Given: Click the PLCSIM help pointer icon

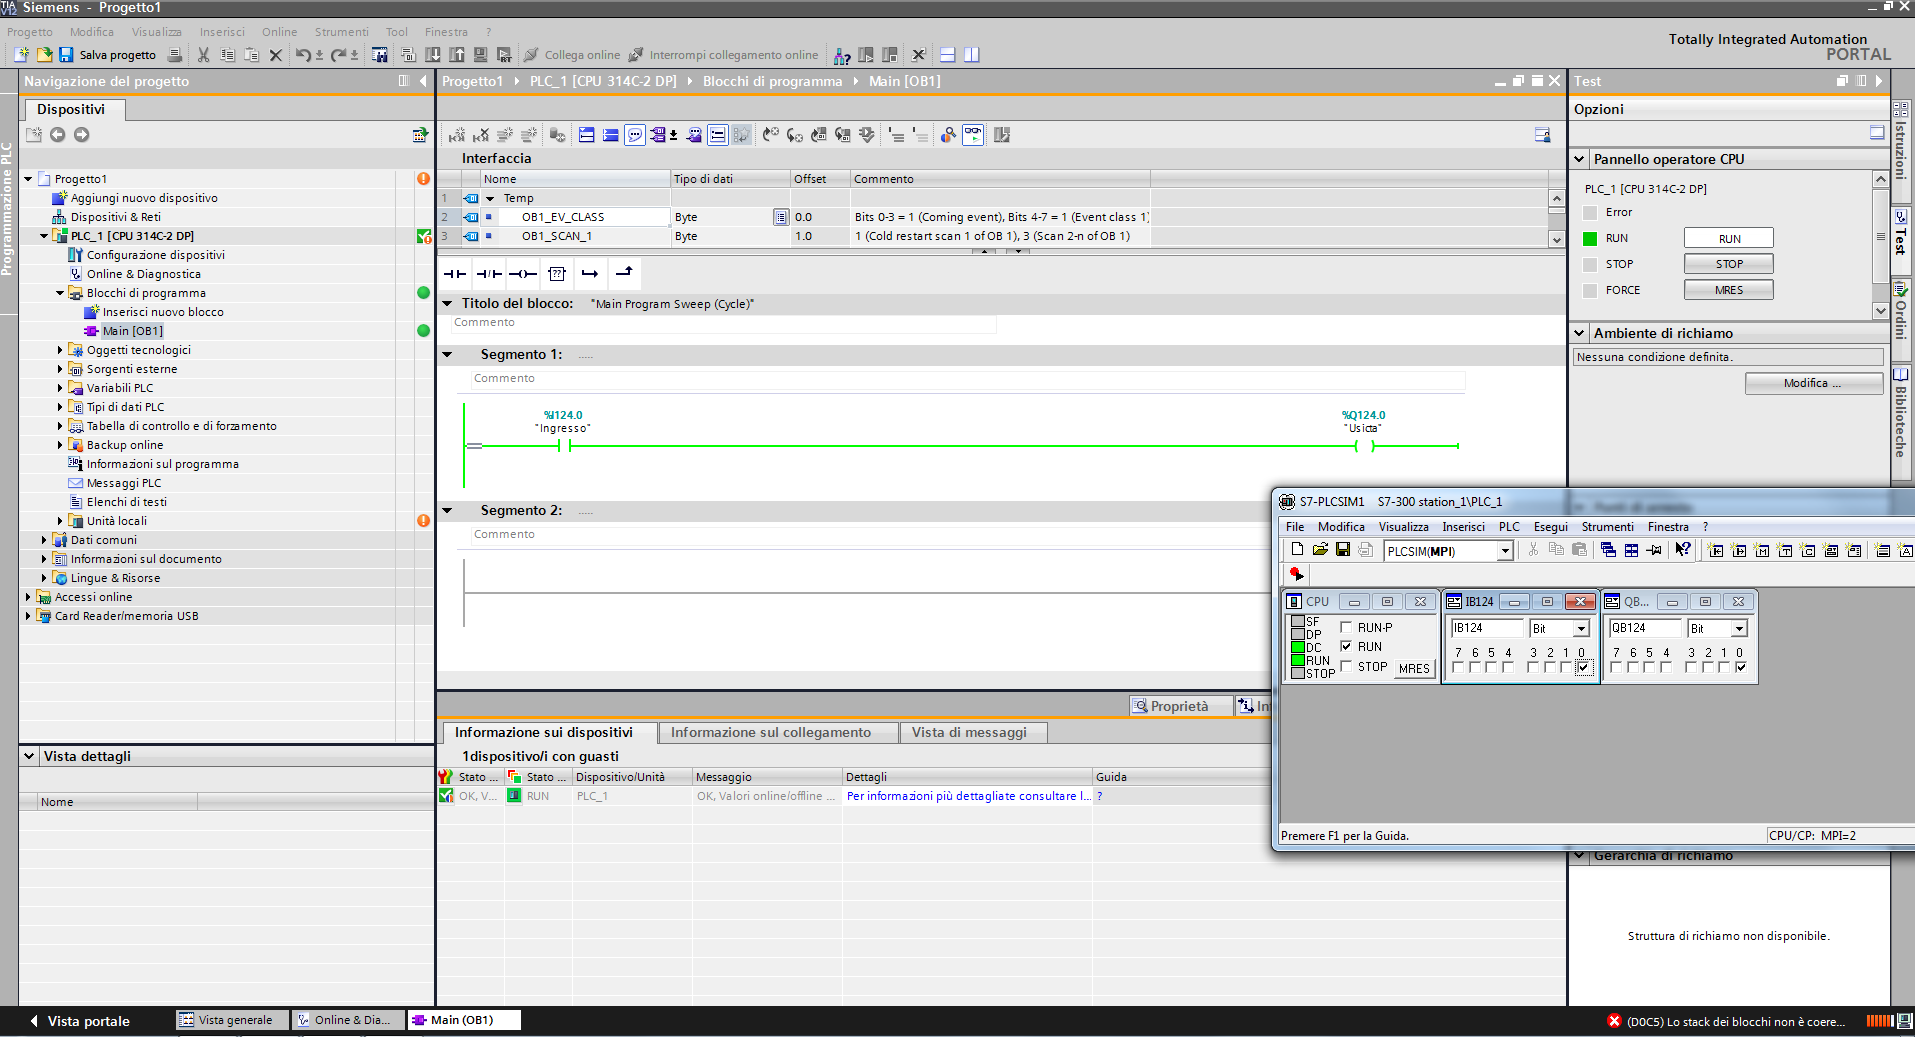Looking at the screenshot, I should tap(1683, 550).
